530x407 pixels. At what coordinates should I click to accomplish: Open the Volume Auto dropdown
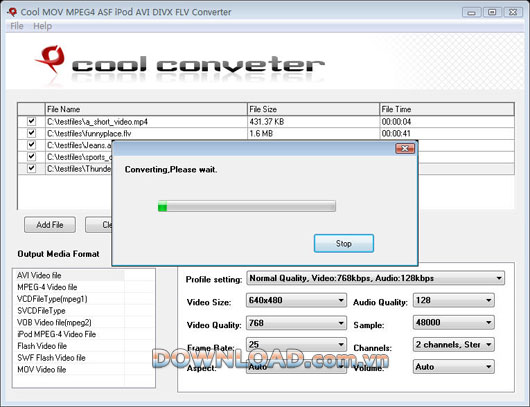click(454, 367)
